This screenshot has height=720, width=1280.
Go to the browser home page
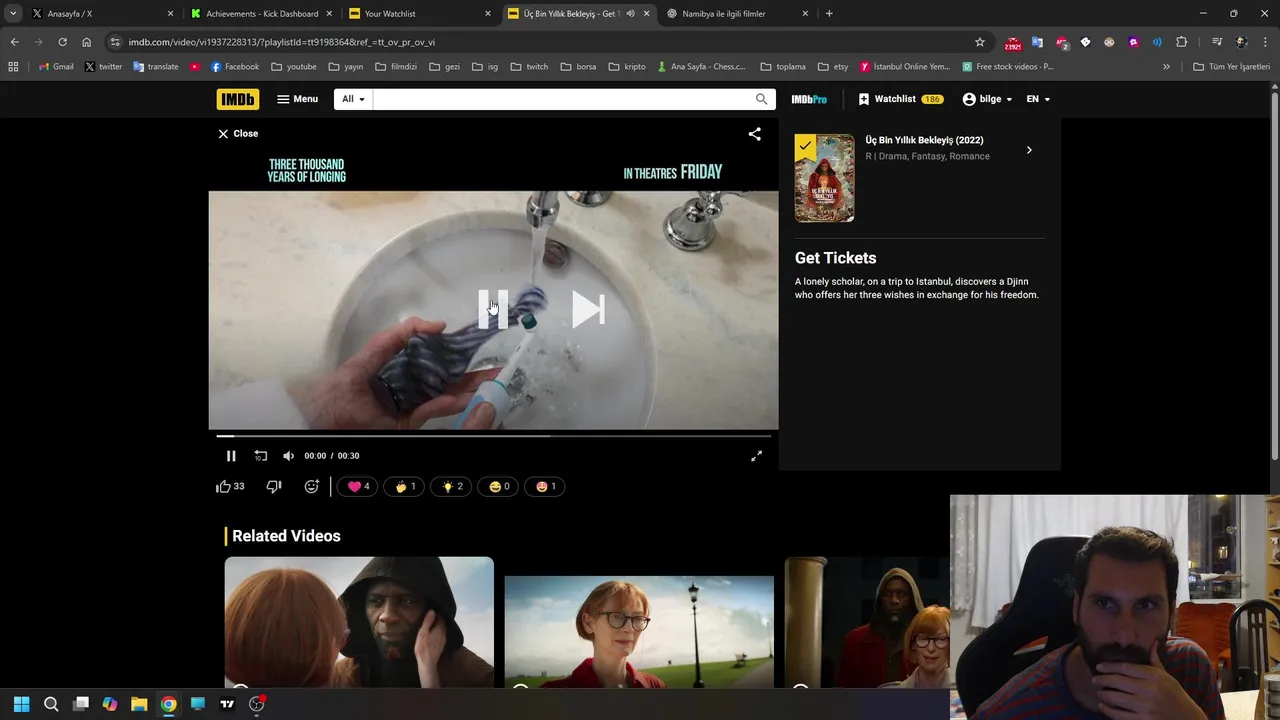pyautogui.click(x=86, y=42)
